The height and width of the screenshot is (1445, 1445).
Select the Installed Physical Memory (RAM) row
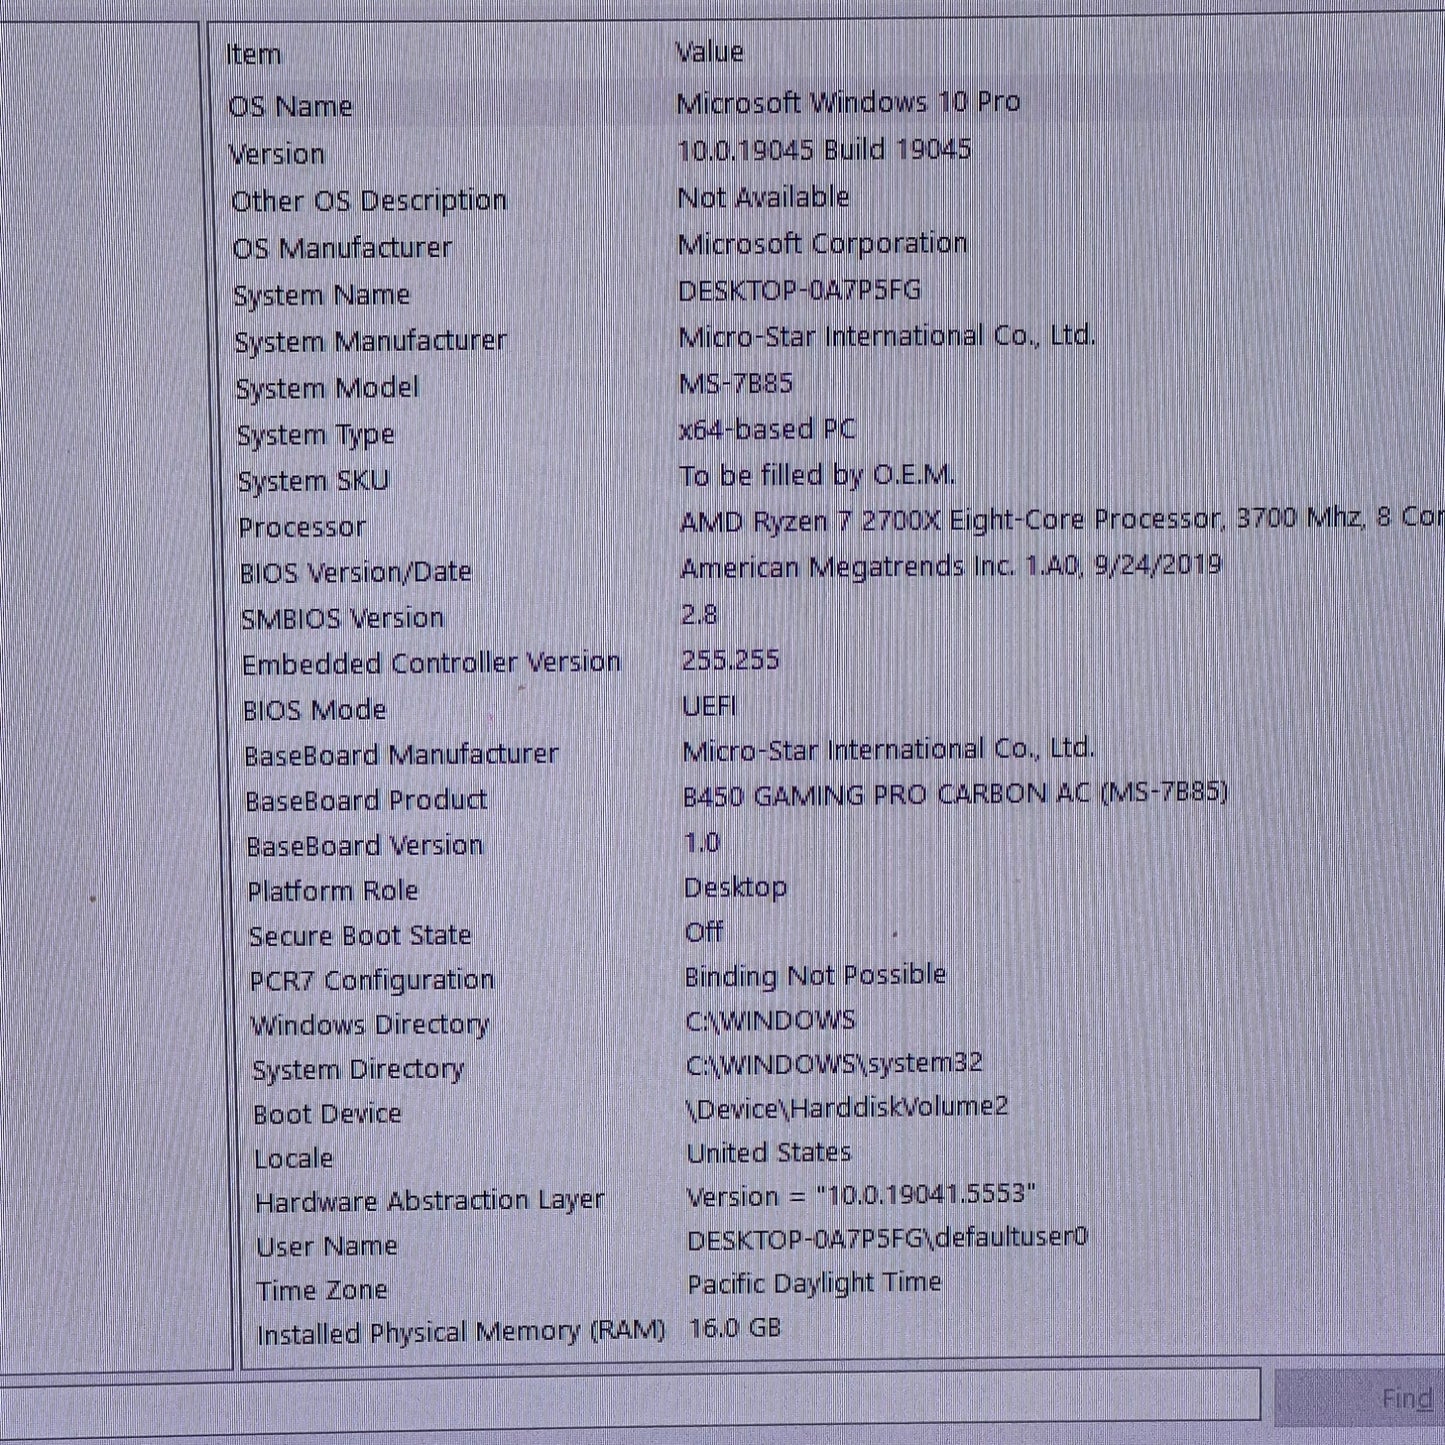(460, 1333)
